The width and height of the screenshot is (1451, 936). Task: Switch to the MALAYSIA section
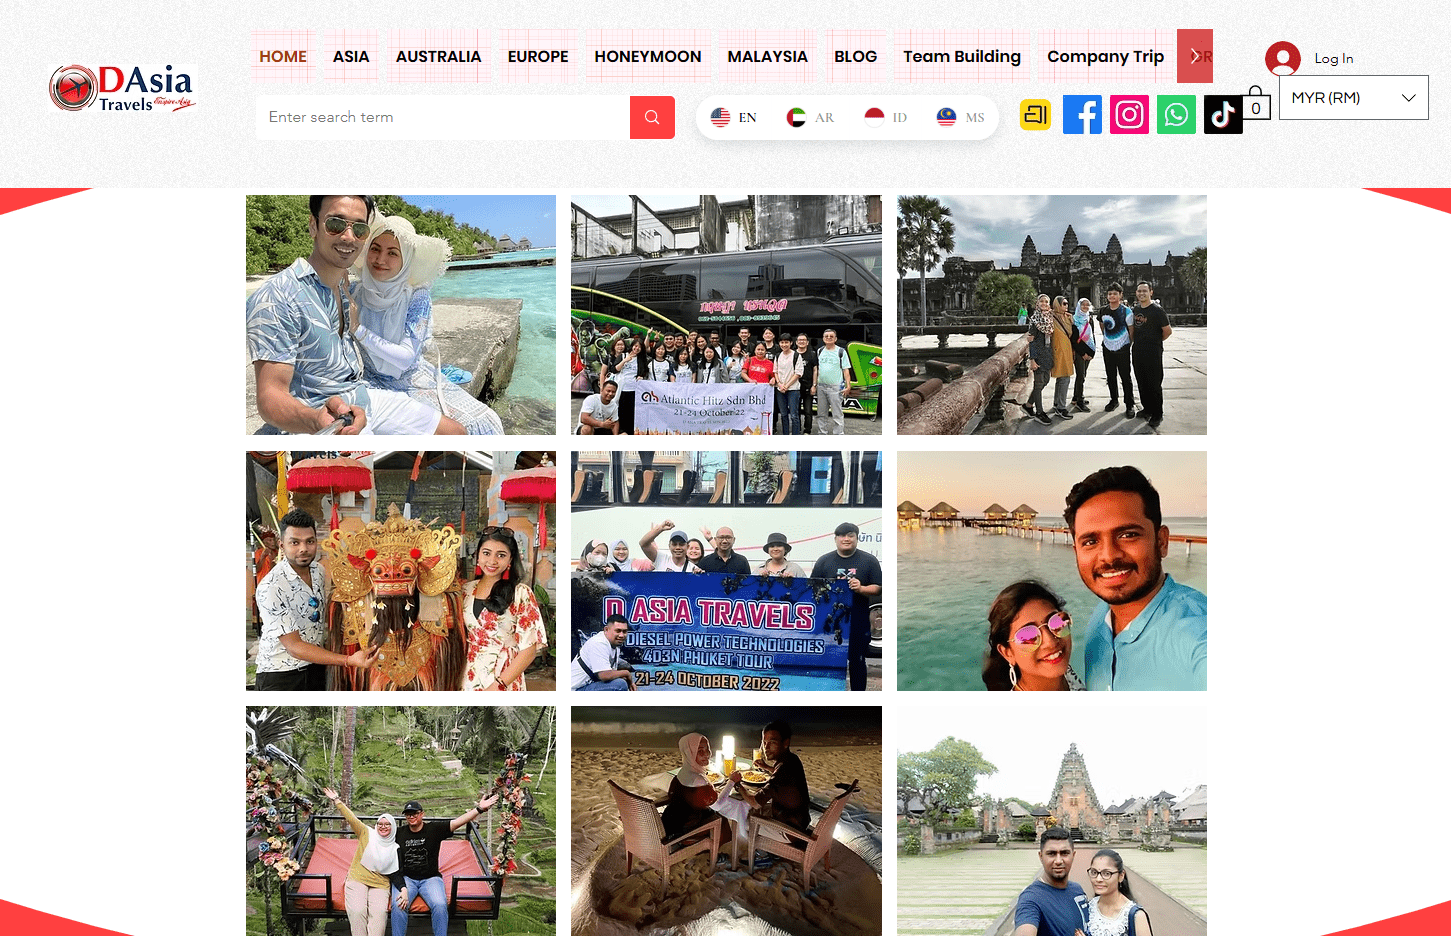pos(767,57)
